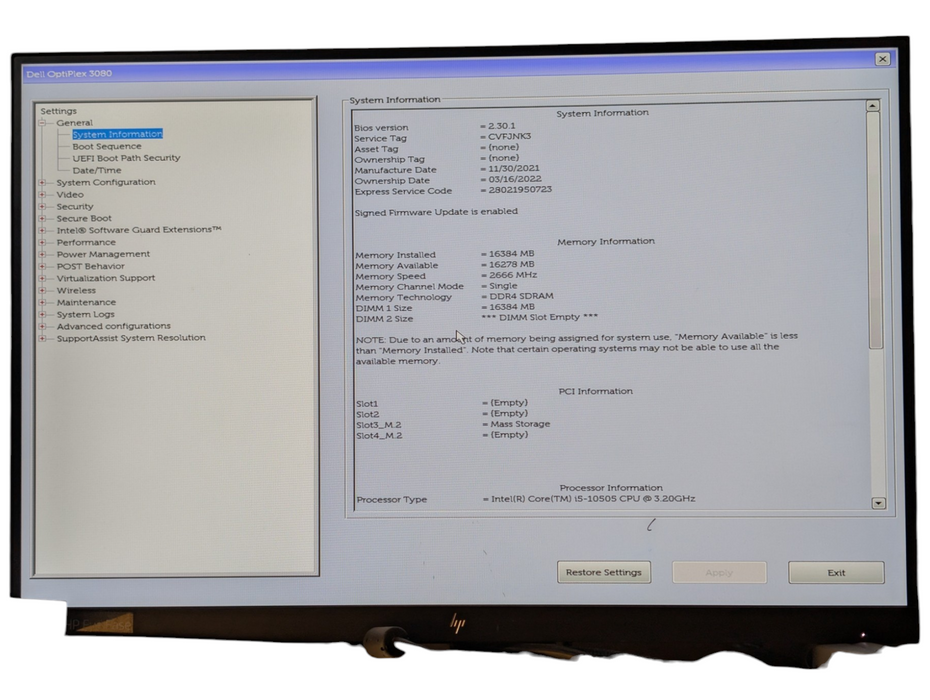
Task: Click the Manufacture Date 11/30/2021
Action: click(514, 168)
